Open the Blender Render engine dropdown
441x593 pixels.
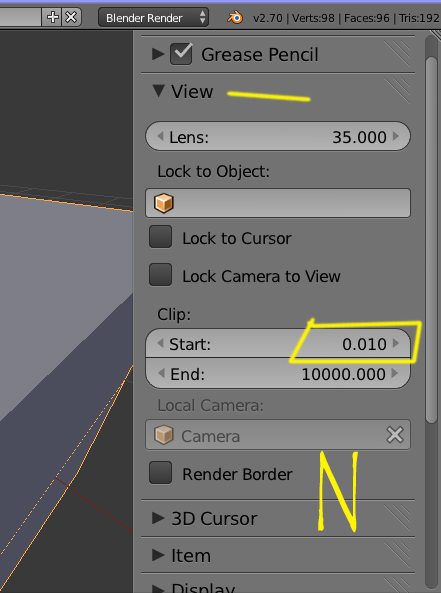pyautogui.click(x=153, y=18)
